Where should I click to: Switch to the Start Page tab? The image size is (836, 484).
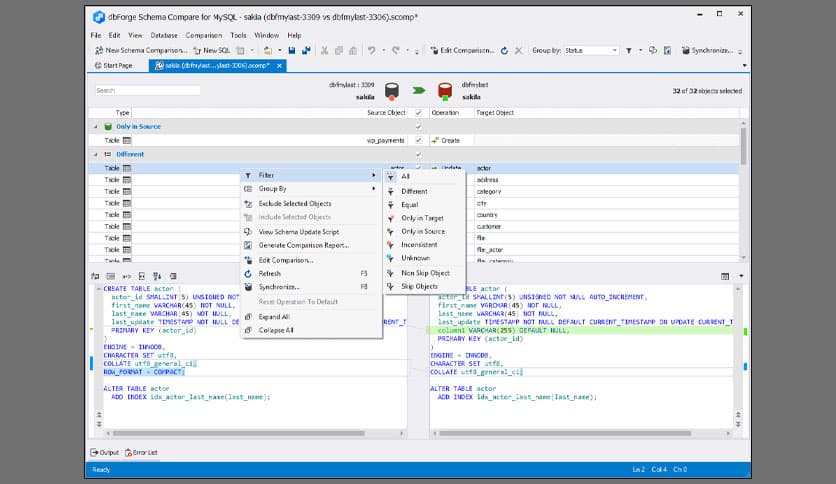(x=114, y=66)
